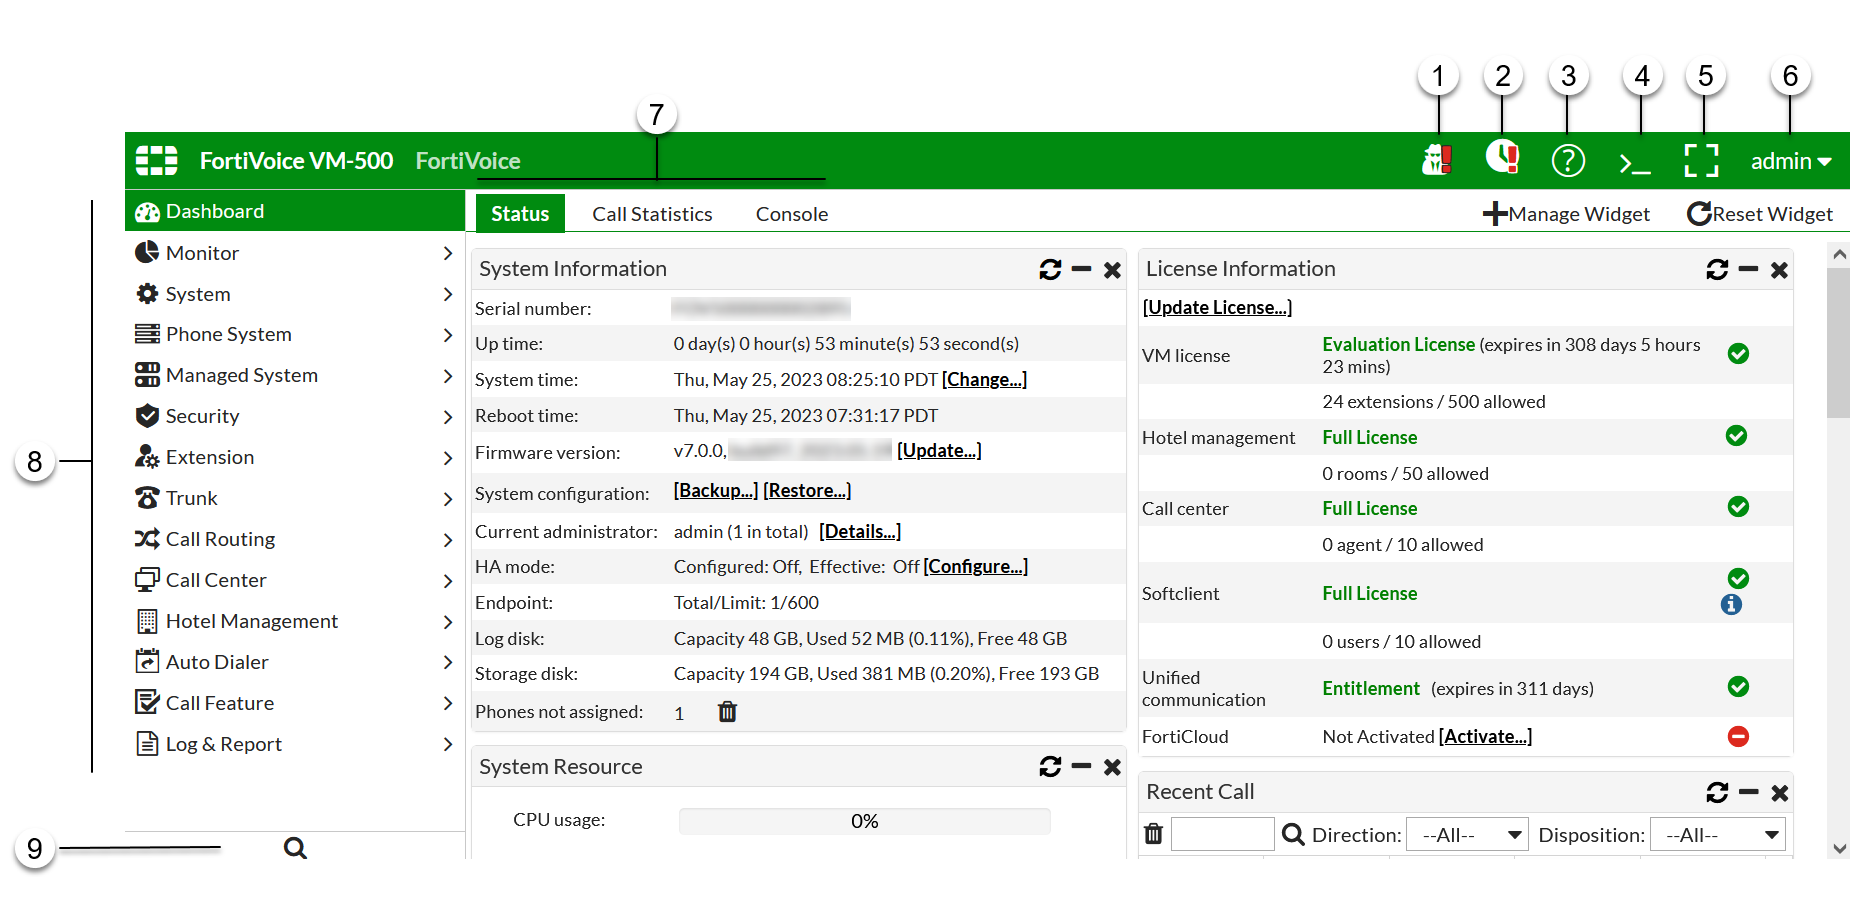1850x898 pixels.
Task: Select the Status tab
Action: (520, 214)
